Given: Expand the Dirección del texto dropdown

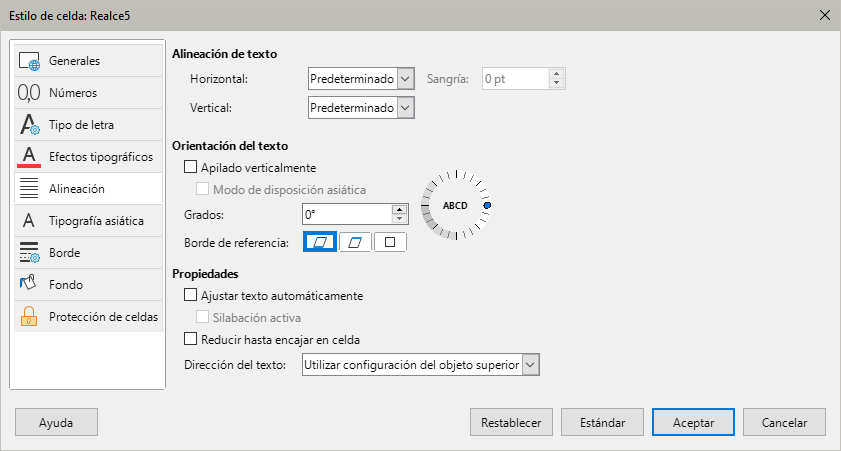Looking at the screenshot, I should click(x=420, y=365).
